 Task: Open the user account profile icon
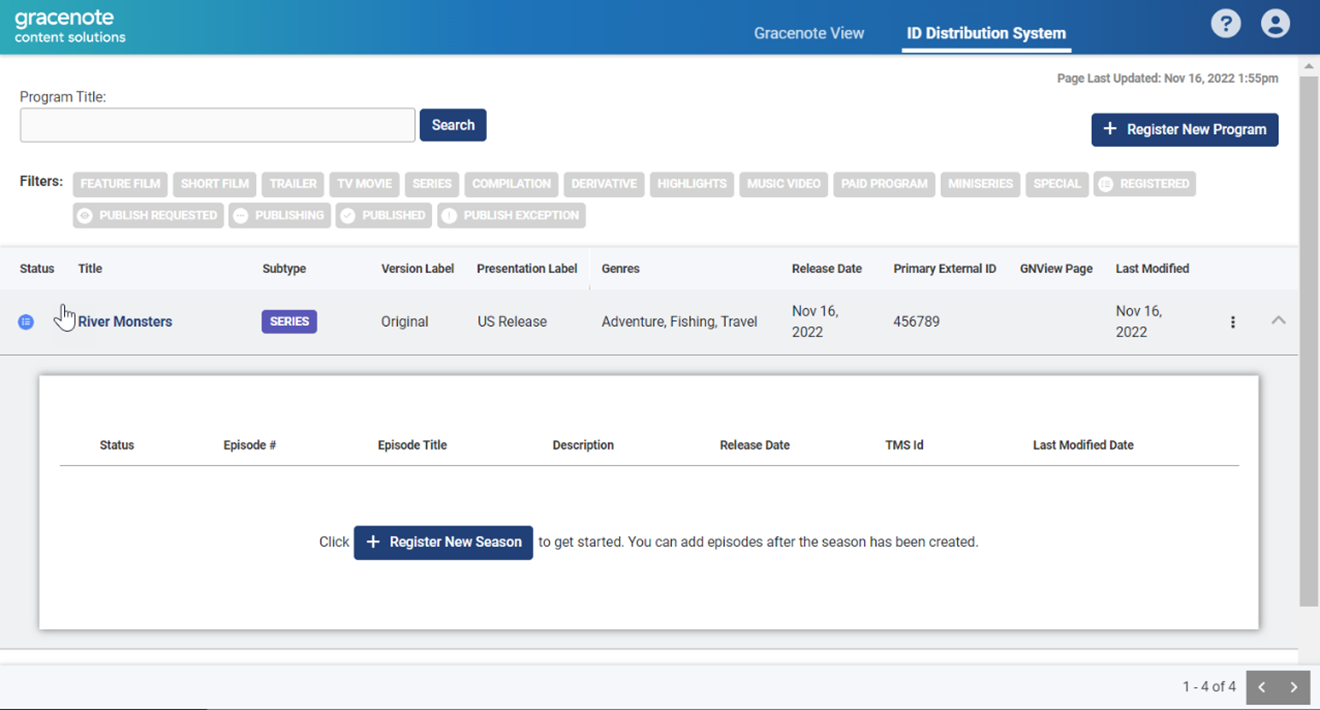[1275, 24]
